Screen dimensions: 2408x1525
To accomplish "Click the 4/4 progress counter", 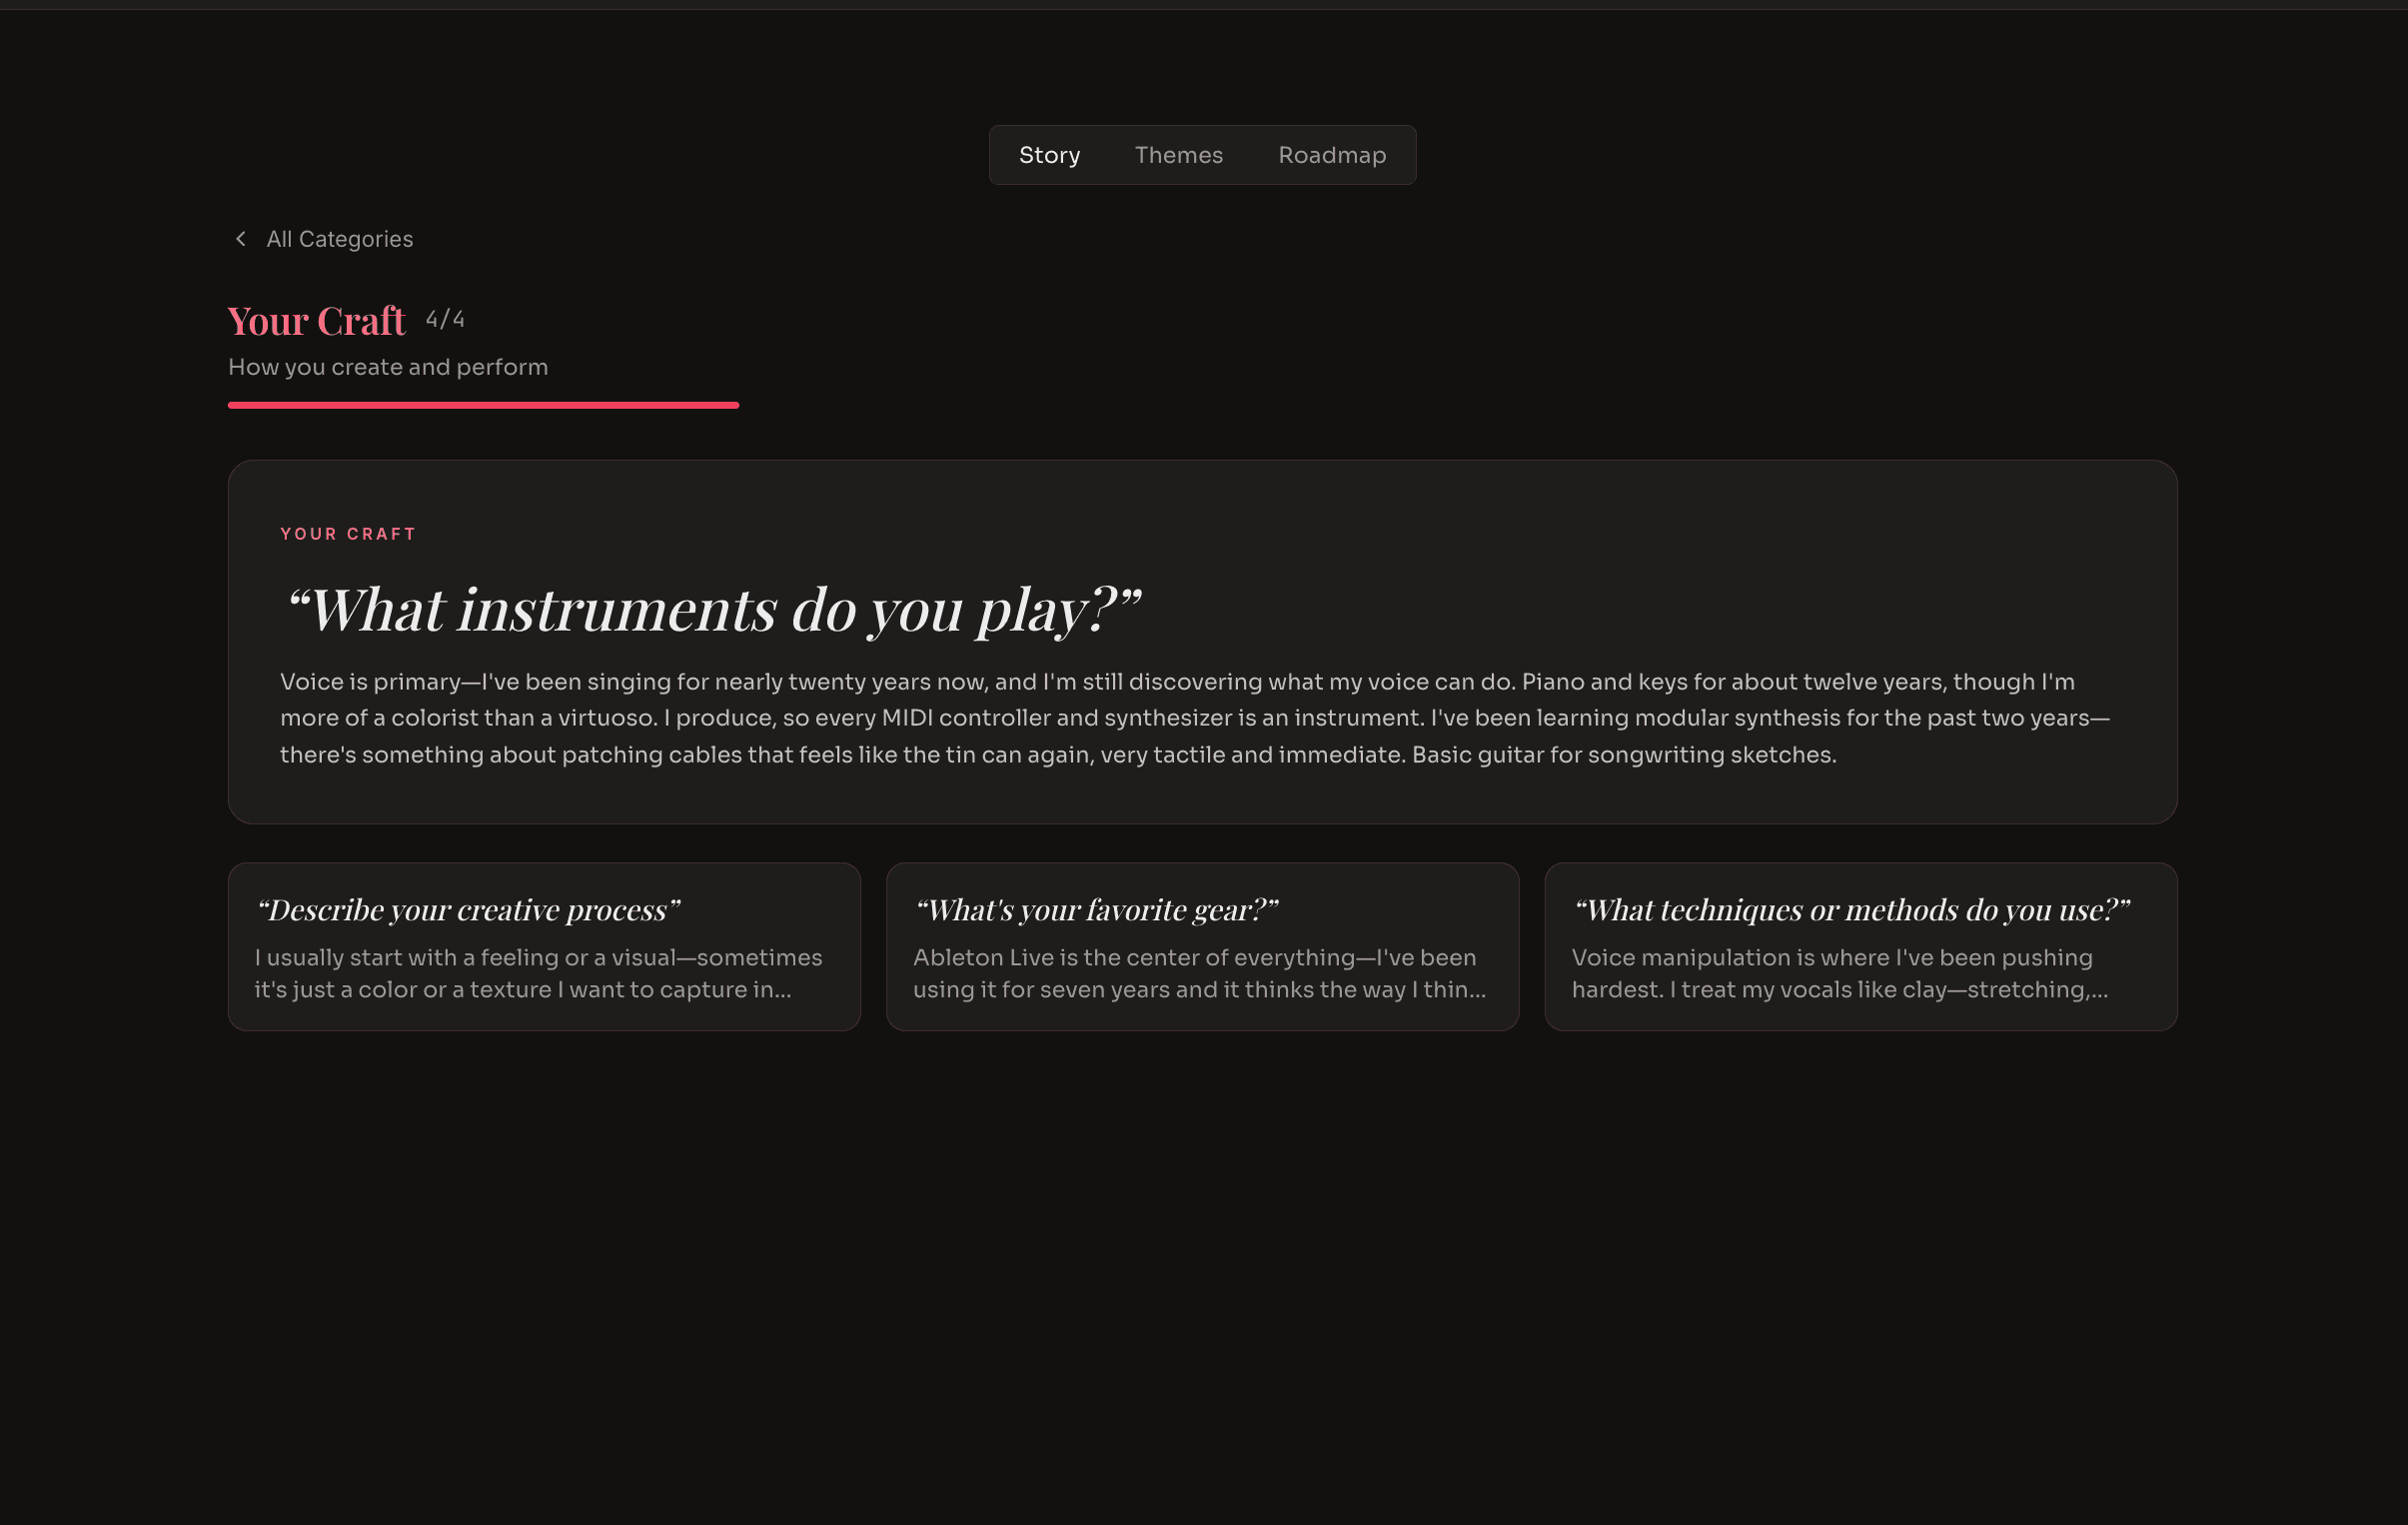I will point(445,319).
